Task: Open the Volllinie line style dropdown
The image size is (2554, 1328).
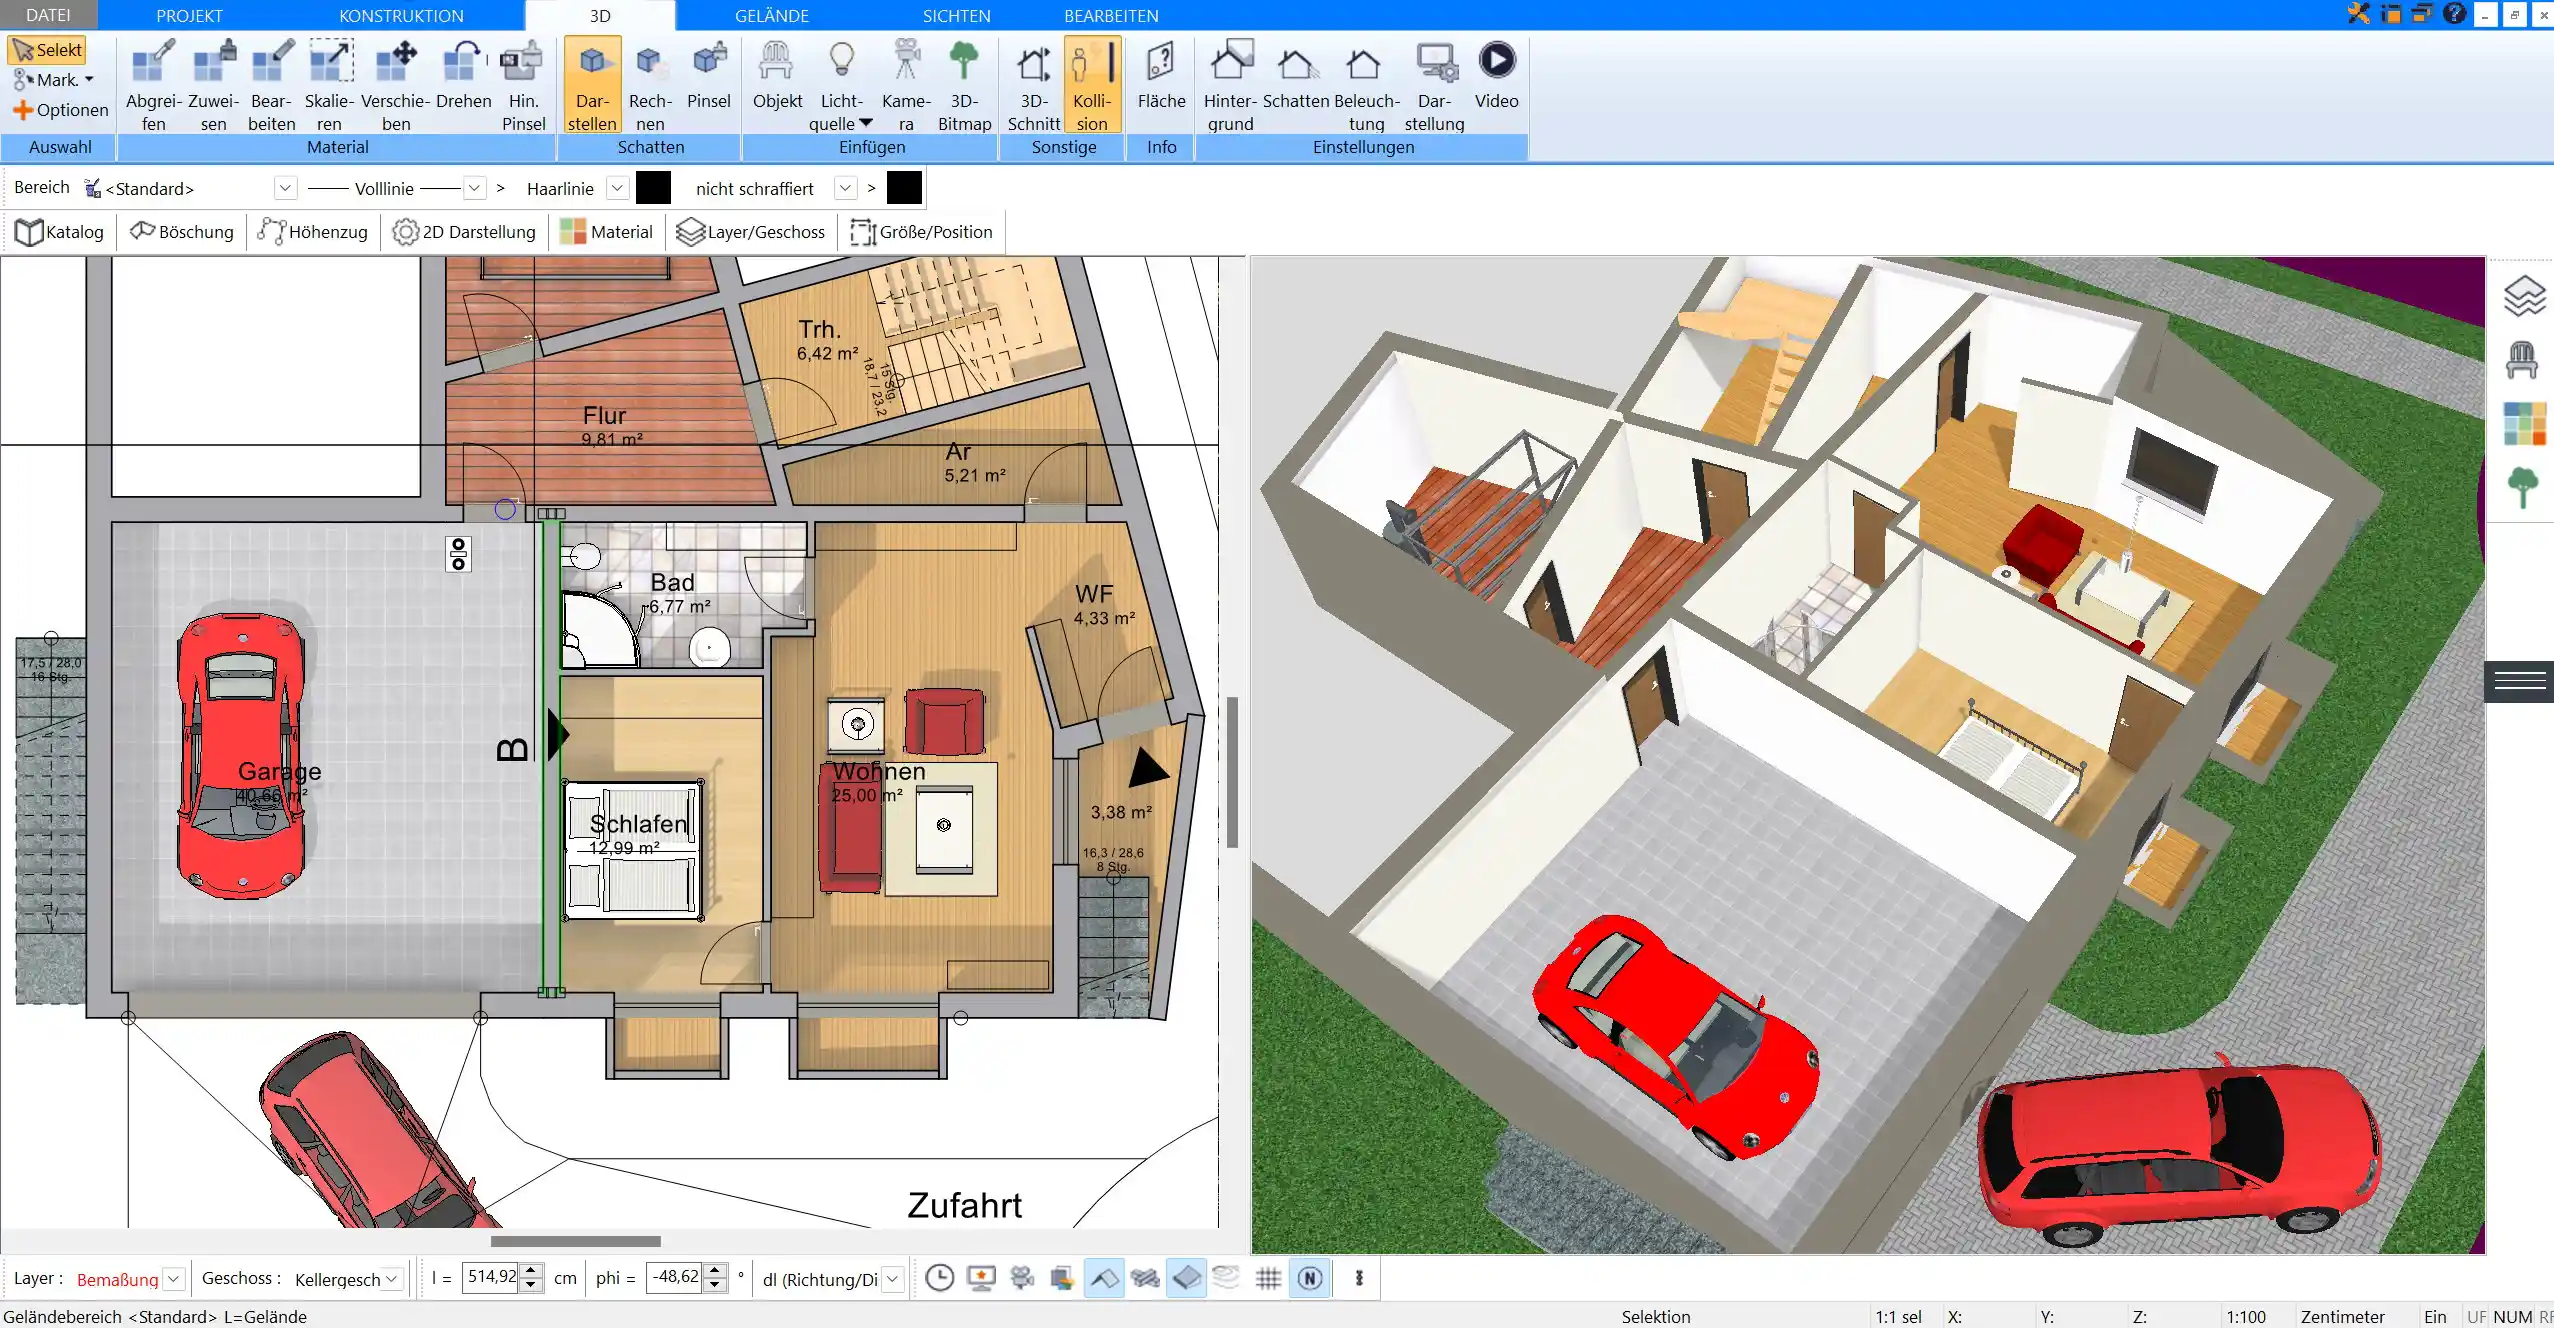Action: point(475,188)
